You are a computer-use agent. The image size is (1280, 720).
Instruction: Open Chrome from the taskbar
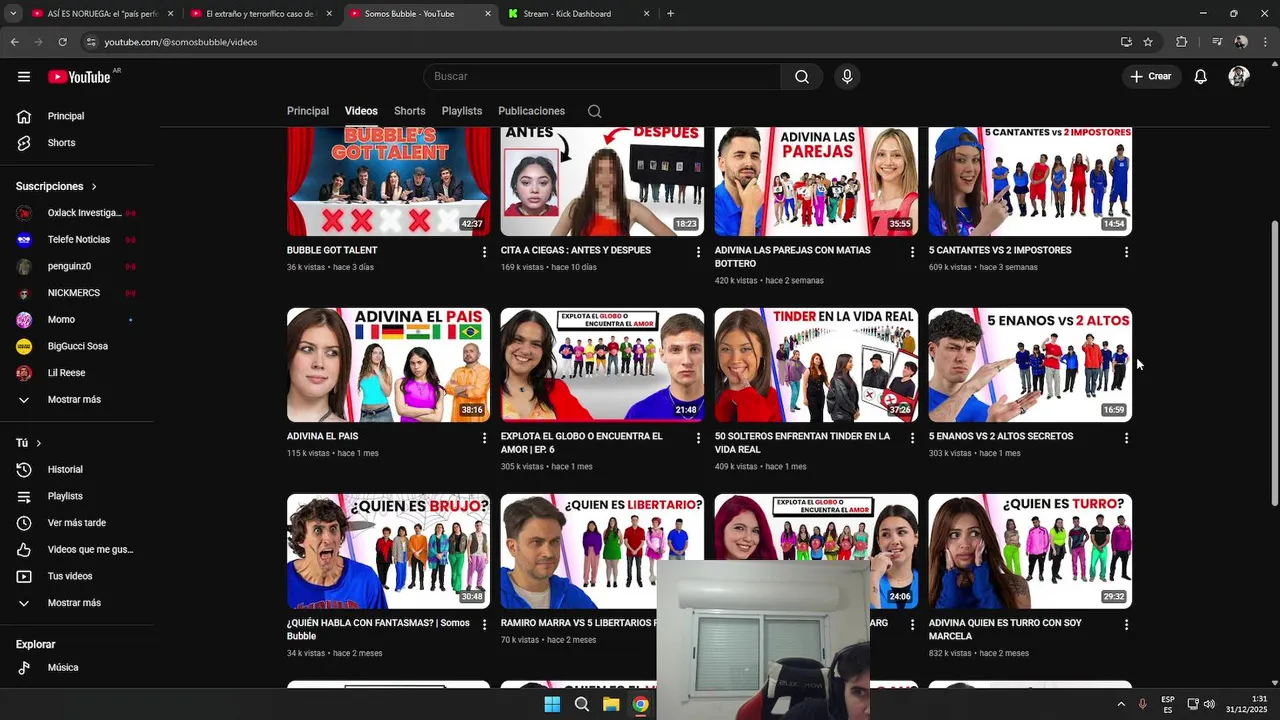(x=640, y=704)
